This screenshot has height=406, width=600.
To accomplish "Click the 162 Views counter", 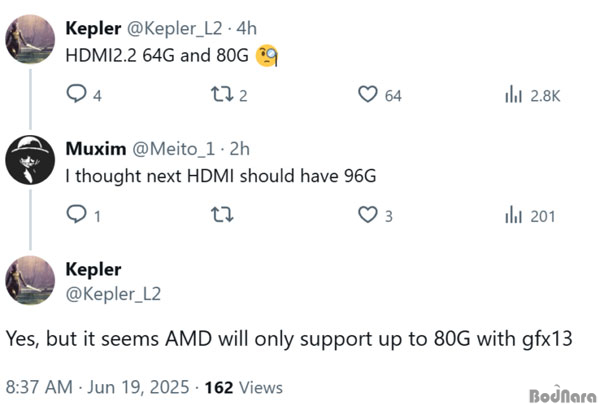I will click(244, 387).
